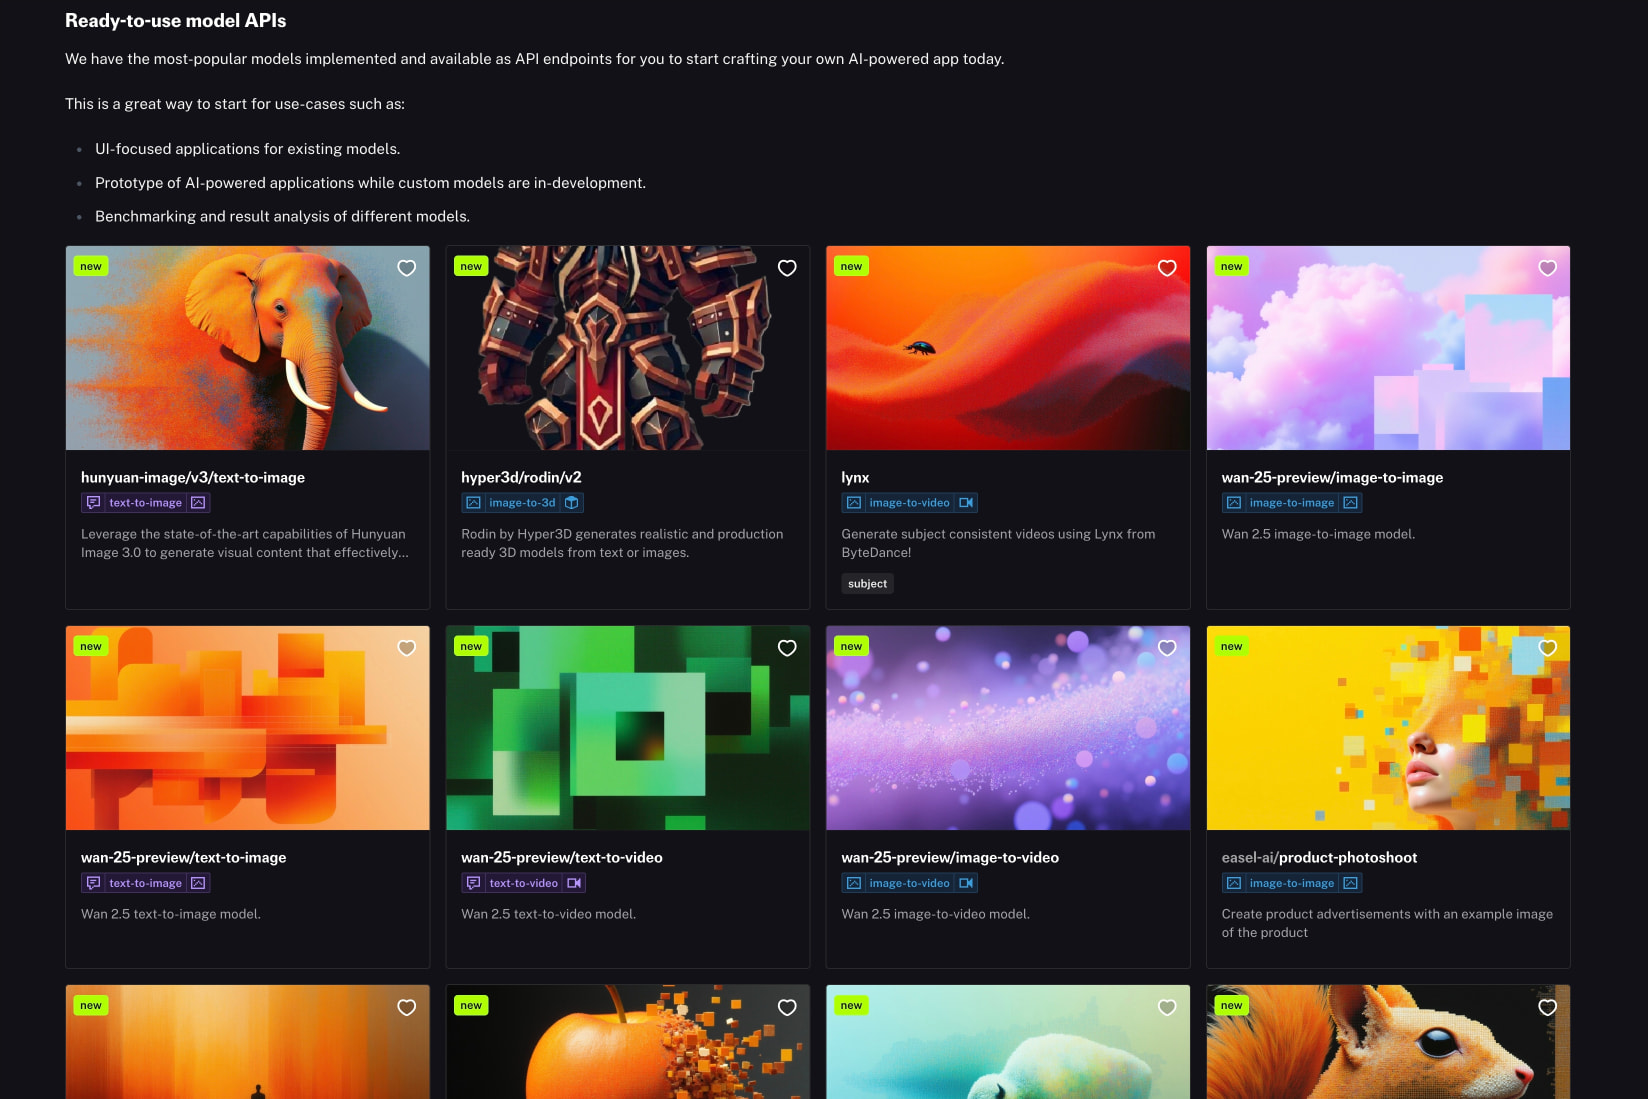Favorite the hyper3d/rodin/v2 card with its heart icon
The image size is (1648, 1099).
(x=787, y=268)
